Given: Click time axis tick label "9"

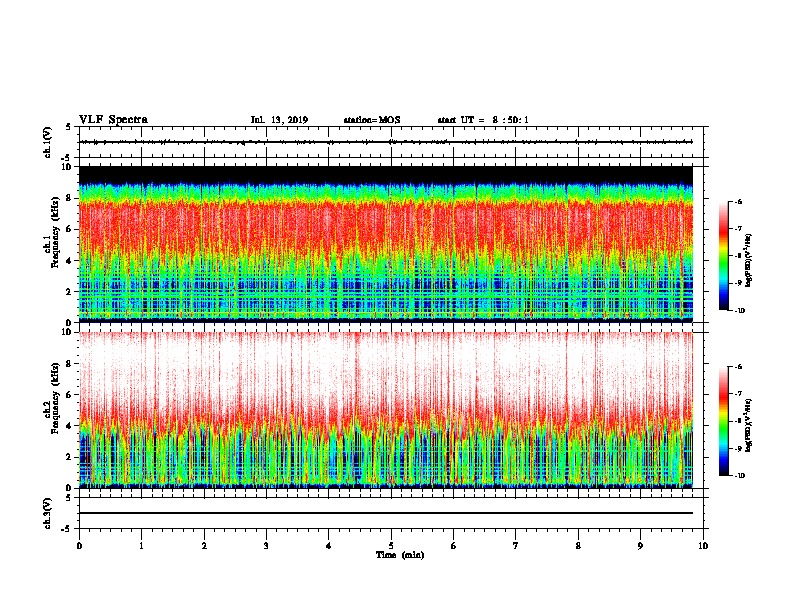Looking at the screenshot, I should [640, 546].
